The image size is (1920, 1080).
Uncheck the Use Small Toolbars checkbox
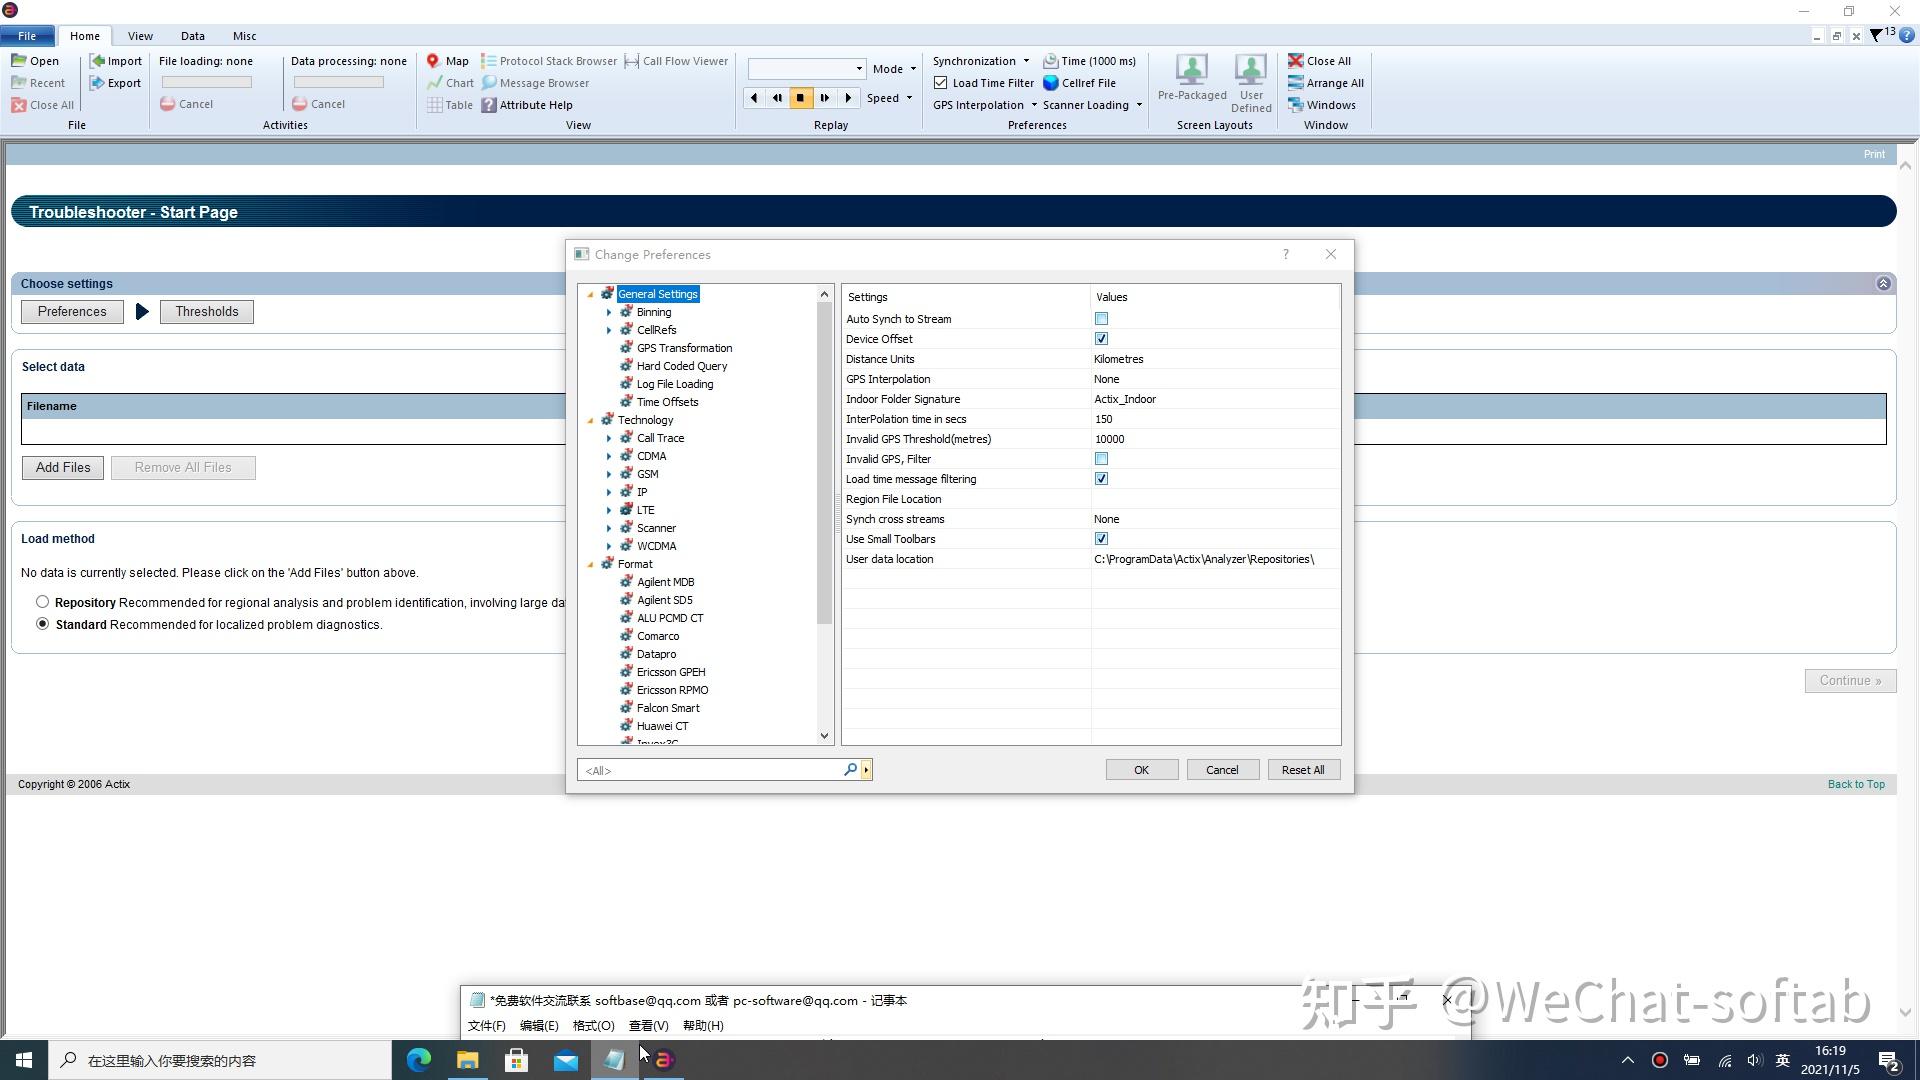[x=1101, y=539]
